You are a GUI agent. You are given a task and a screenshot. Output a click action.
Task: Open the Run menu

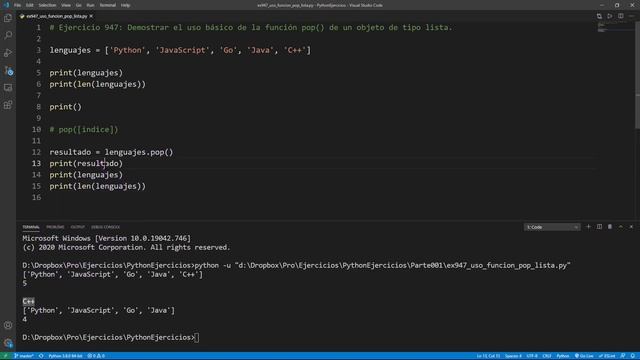pyautogui.click(x=90, y=5)
